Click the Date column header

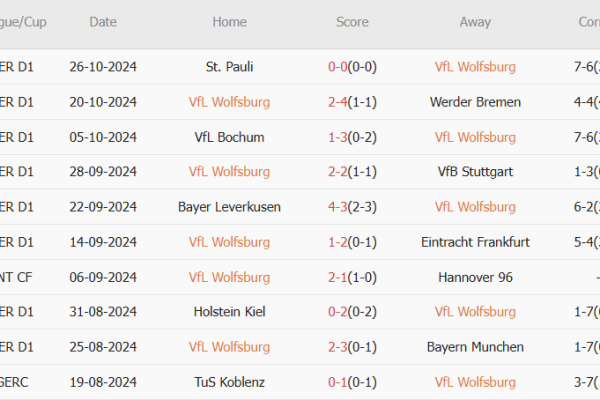(x=102, y=22)
